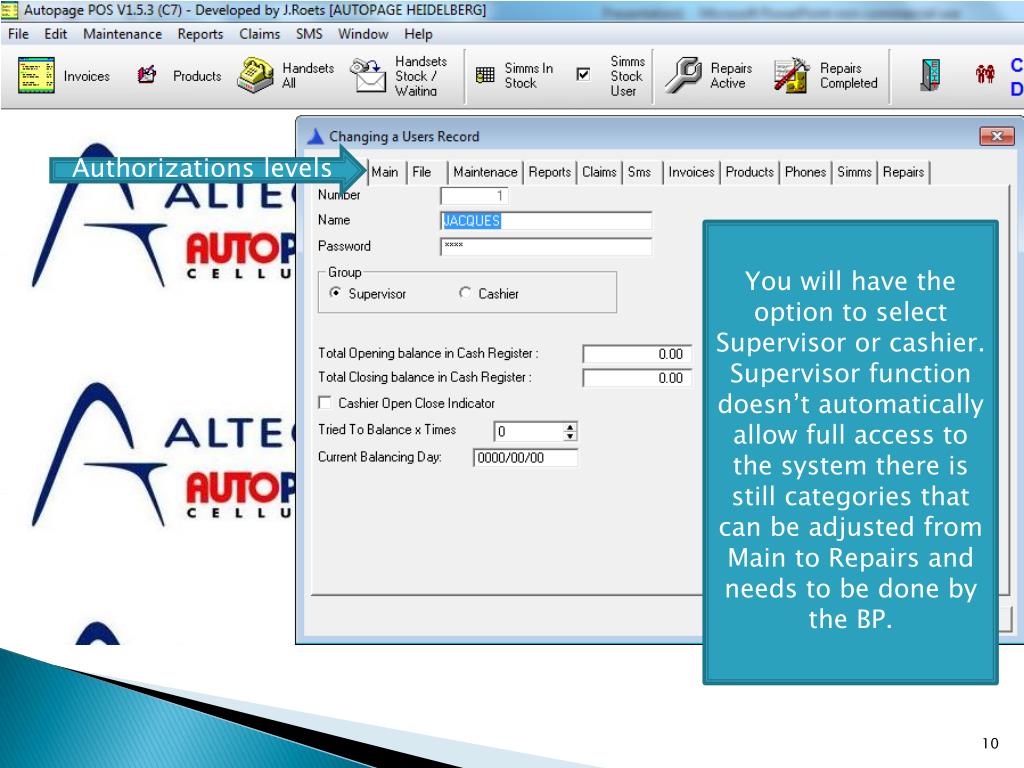
Task: Select the Cashier radio button
Action: pos(465,293)
